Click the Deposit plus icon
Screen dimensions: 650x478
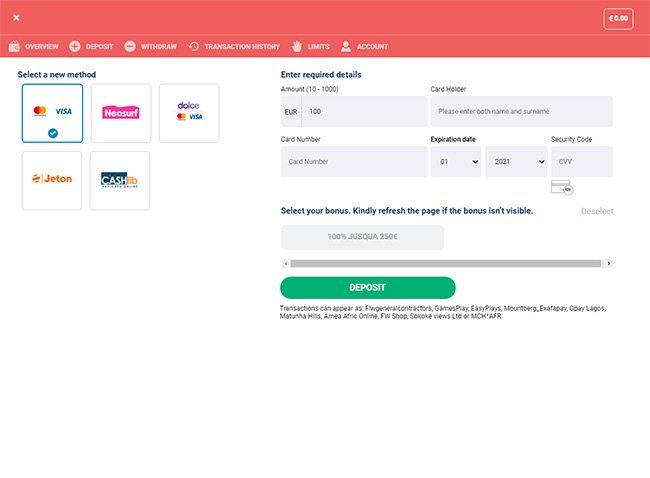[75, 47]
